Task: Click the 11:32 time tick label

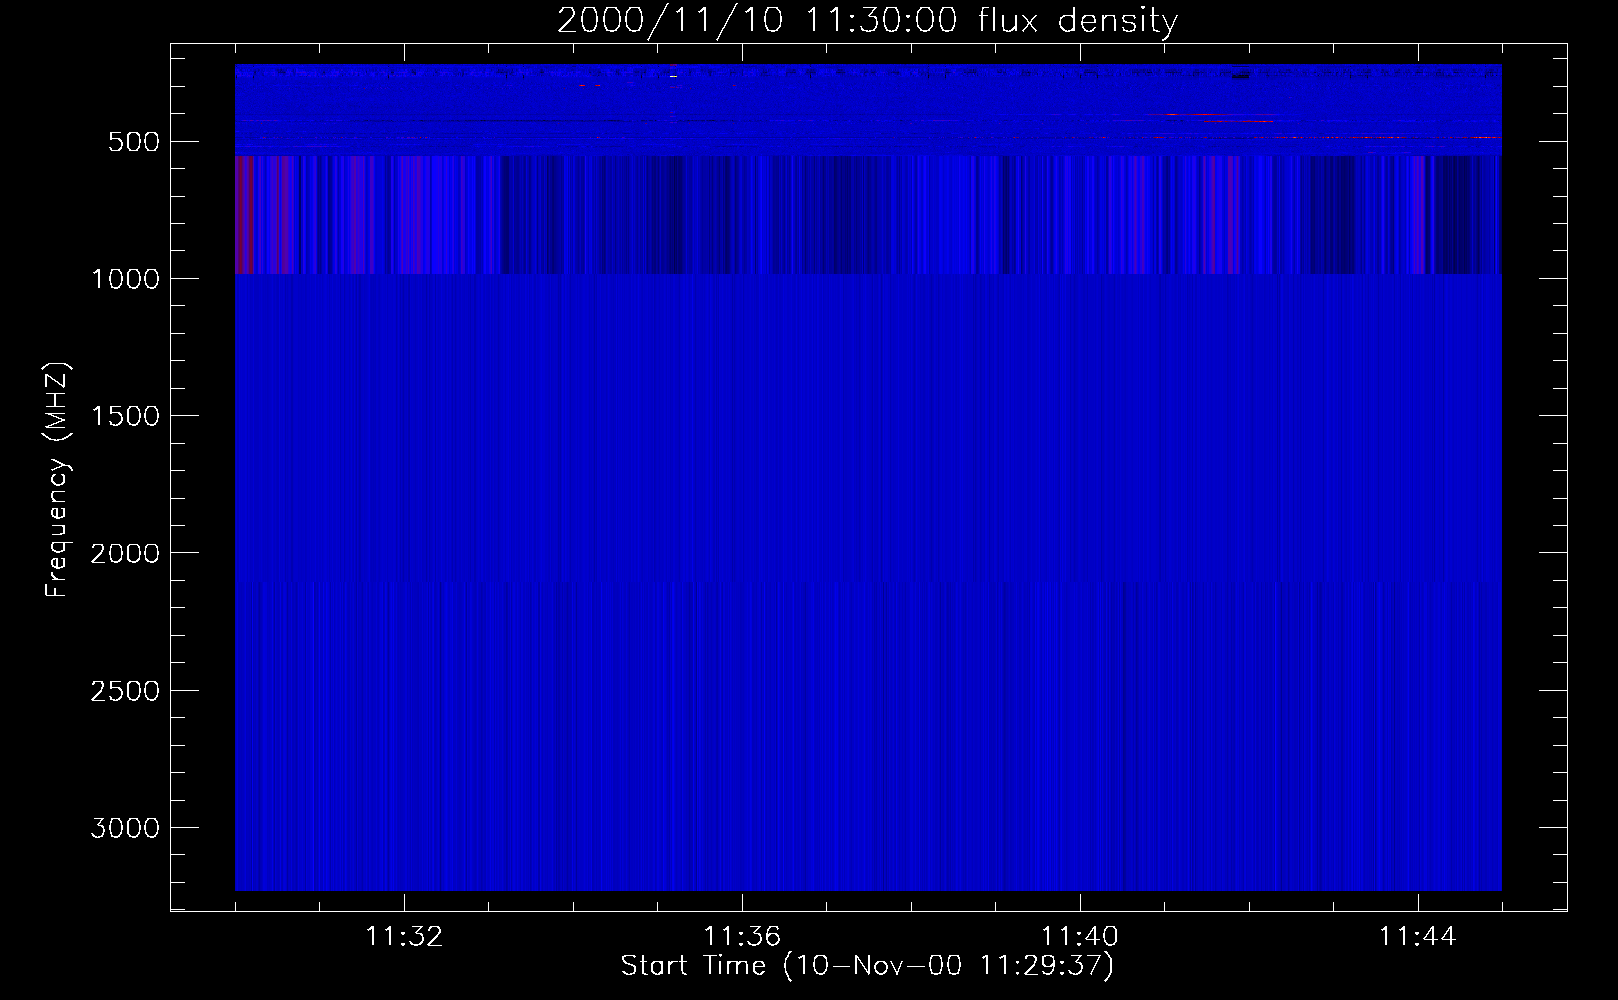Action: click(404, 937)
